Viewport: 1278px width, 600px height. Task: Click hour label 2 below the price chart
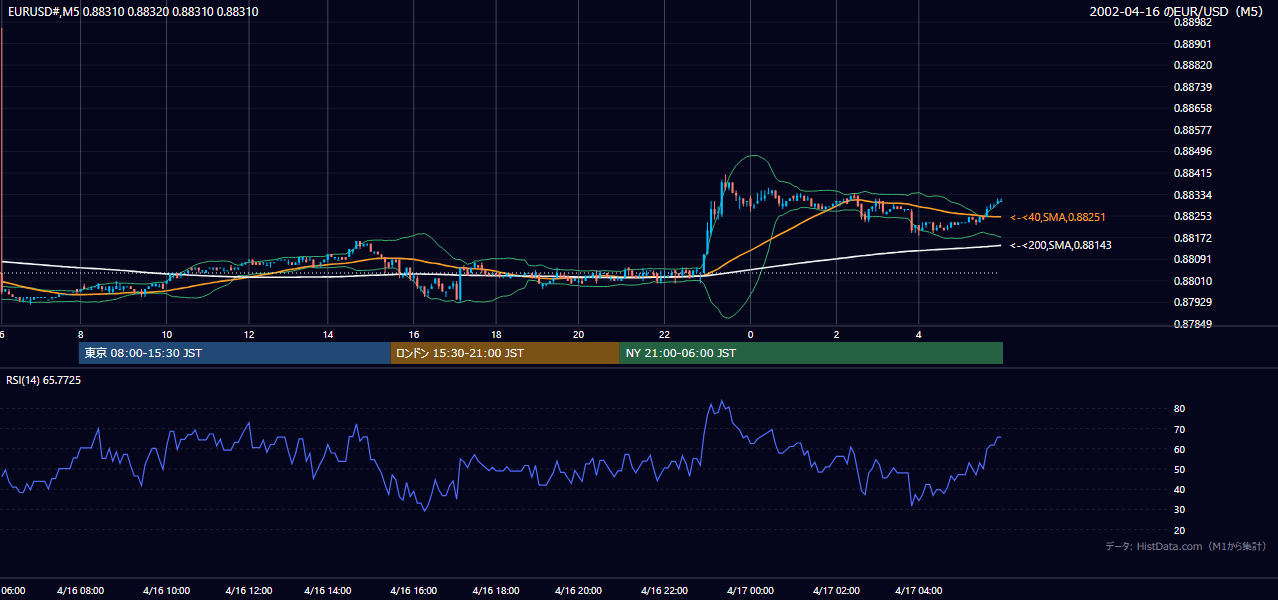[x=836, y=334]
